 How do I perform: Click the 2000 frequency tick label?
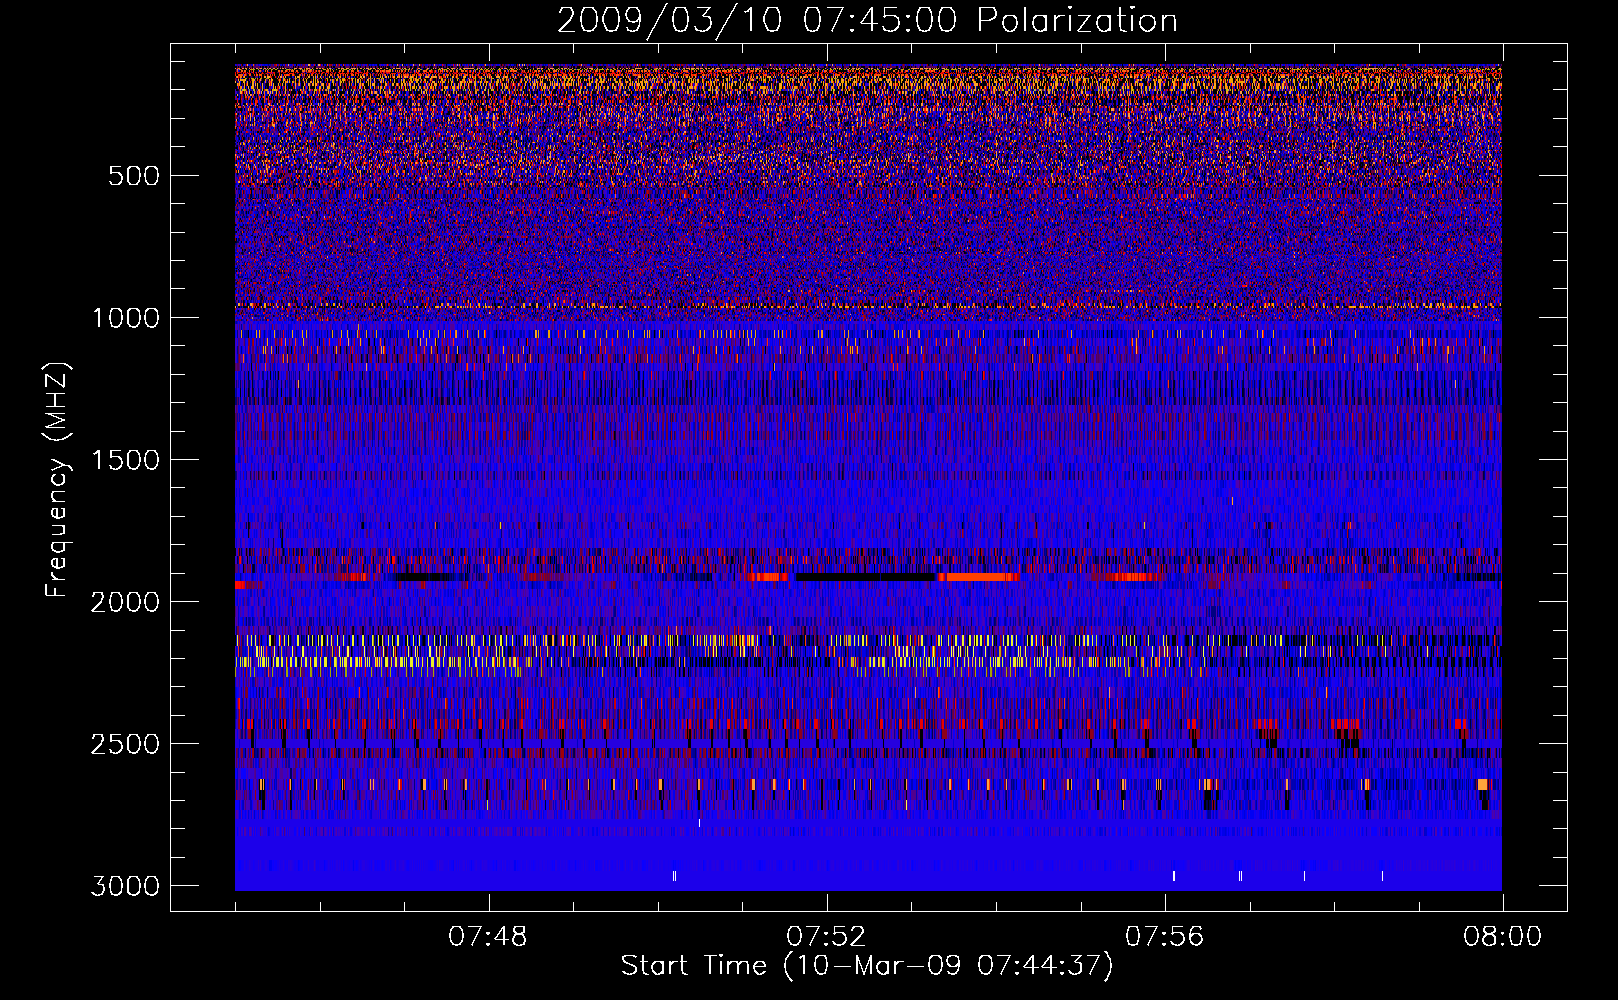(x=125, y=602)
